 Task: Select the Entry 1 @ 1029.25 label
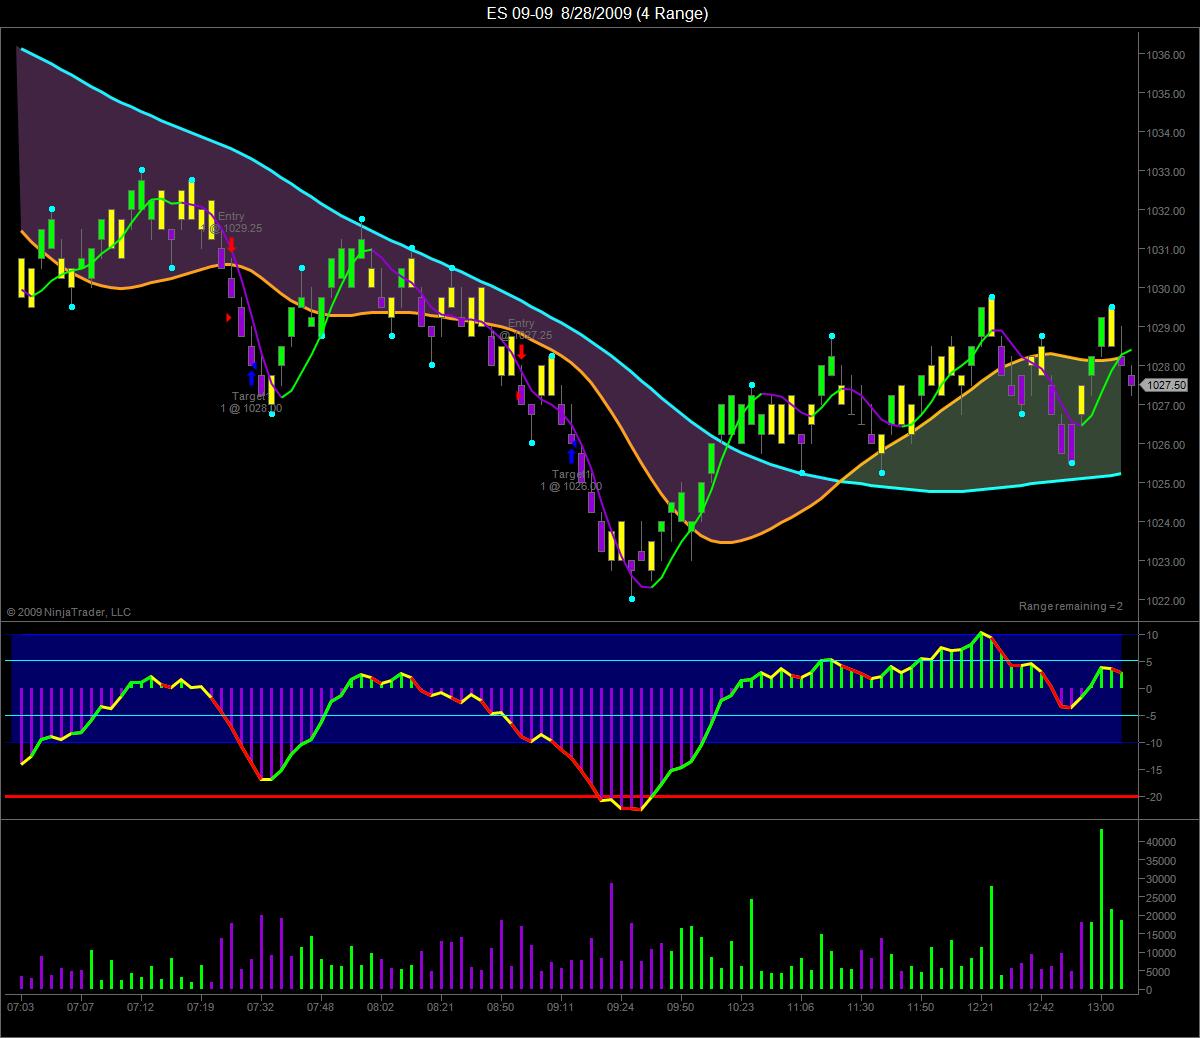coord(231,222)
